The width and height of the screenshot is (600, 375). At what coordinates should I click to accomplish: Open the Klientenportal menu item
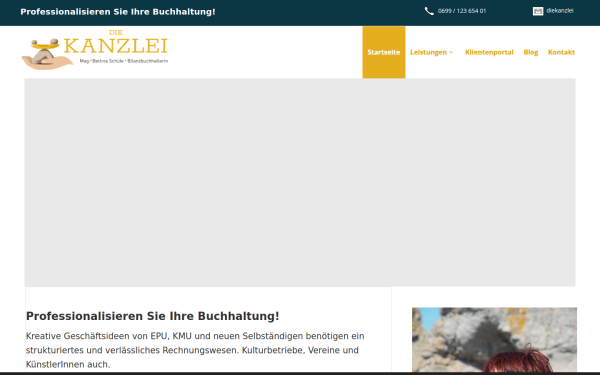tap(489, 52)
